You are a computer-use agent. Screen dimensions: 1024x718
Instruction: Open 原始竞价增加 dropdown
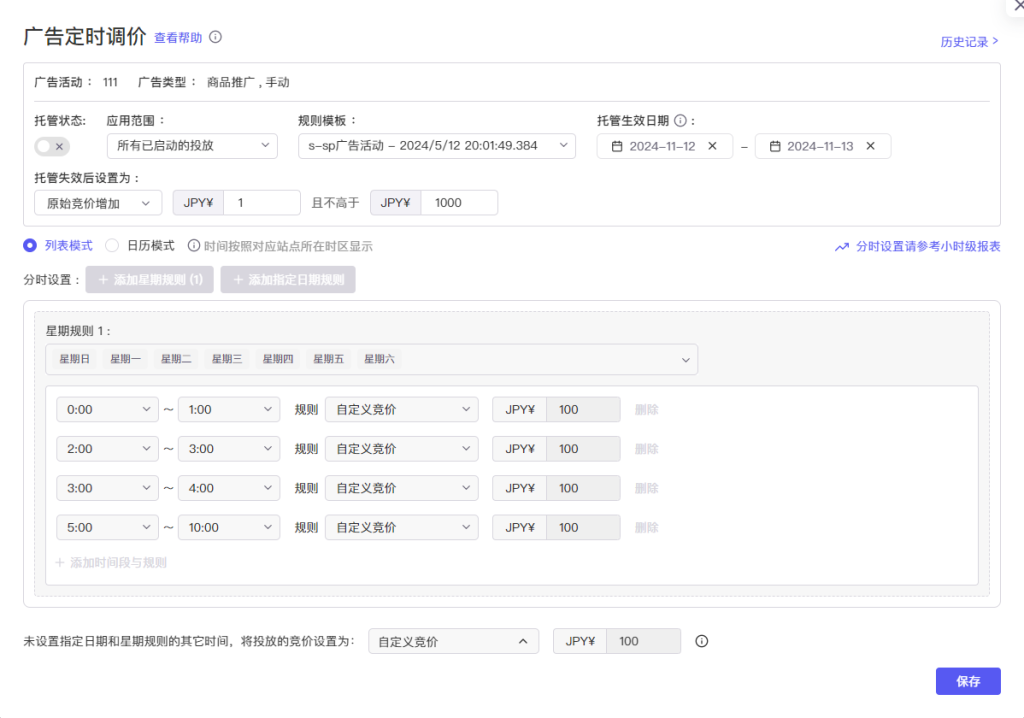point(98,203)
